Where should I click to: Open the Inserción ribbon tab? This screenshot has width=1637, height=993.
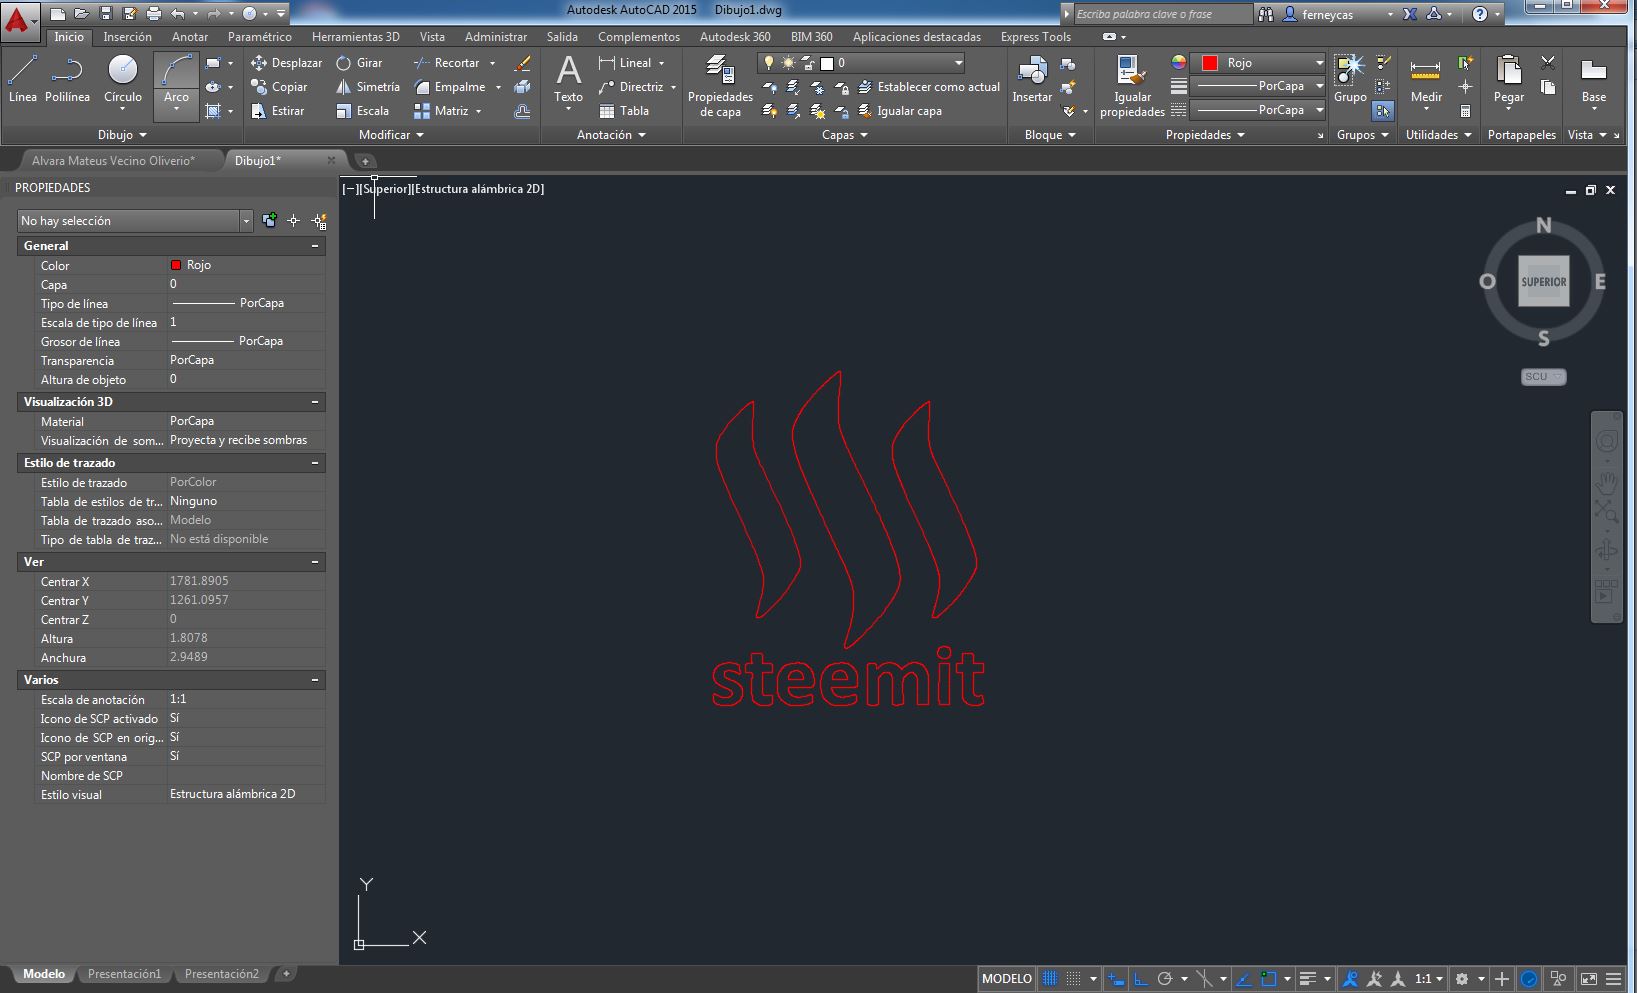(x=128, y=37)
